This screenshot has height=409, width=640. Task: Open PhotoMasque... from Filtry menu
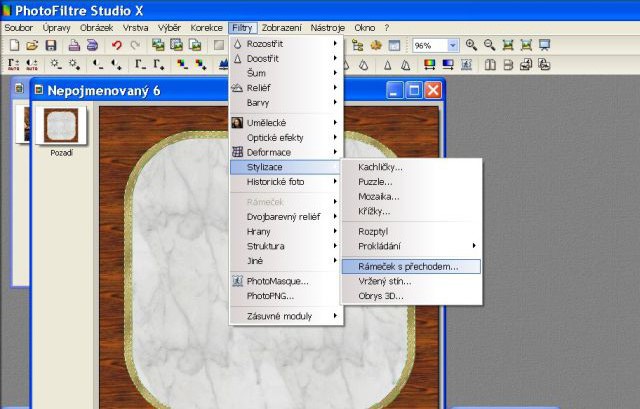(x=287, y=281)
